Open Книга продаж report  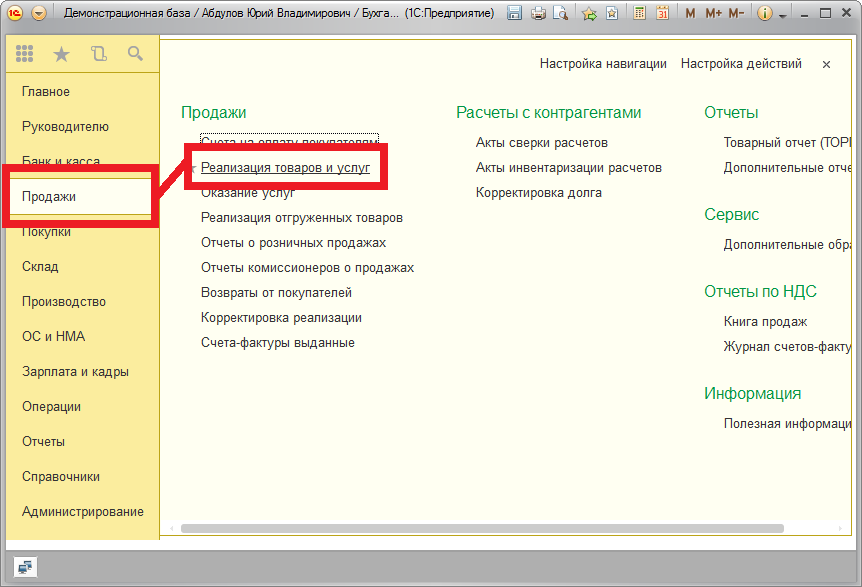[x=765, y=322]
